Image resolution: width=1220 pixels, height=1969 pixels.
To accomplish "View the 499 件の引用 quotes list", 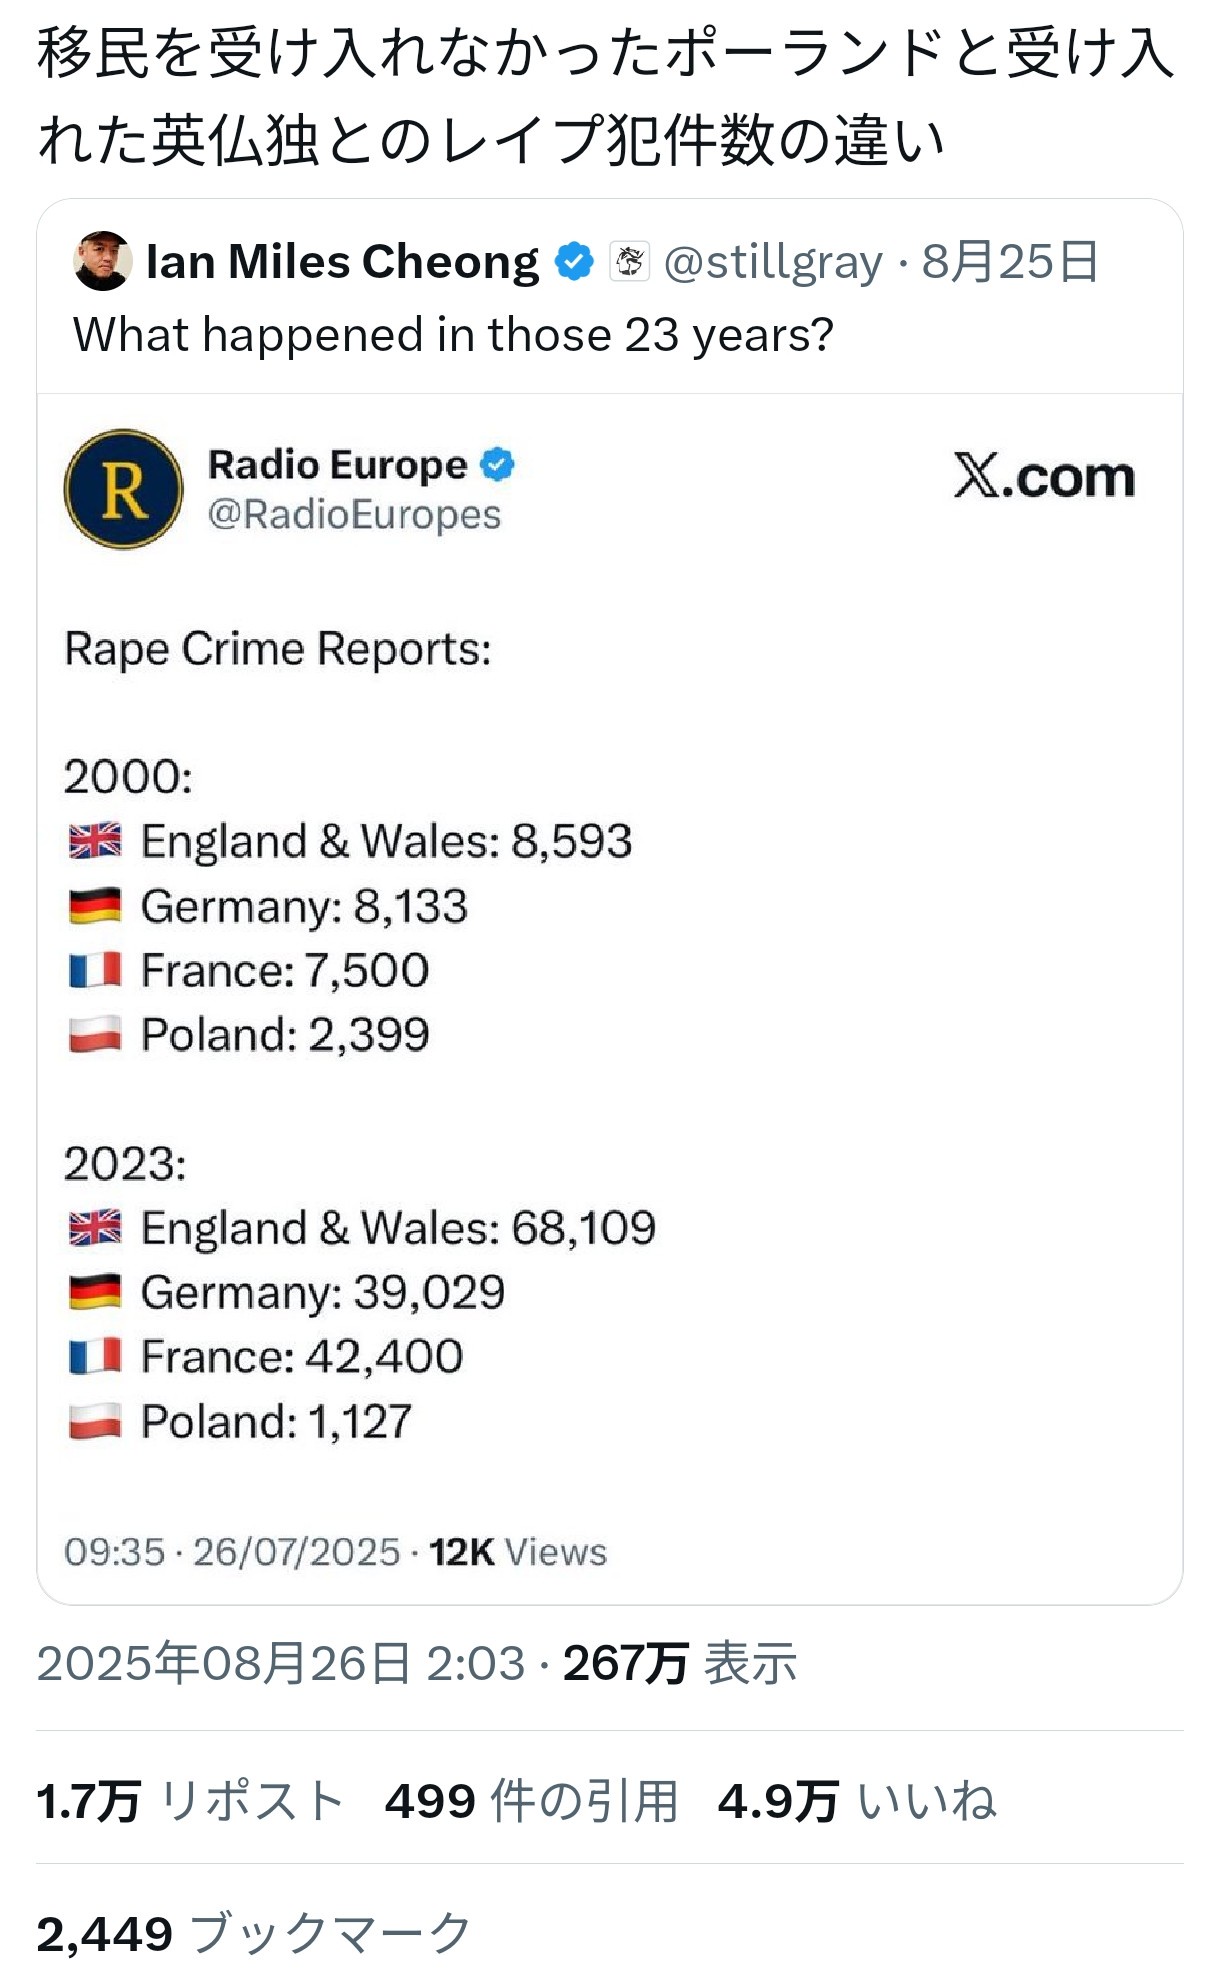I will (x=531, y=1801).
